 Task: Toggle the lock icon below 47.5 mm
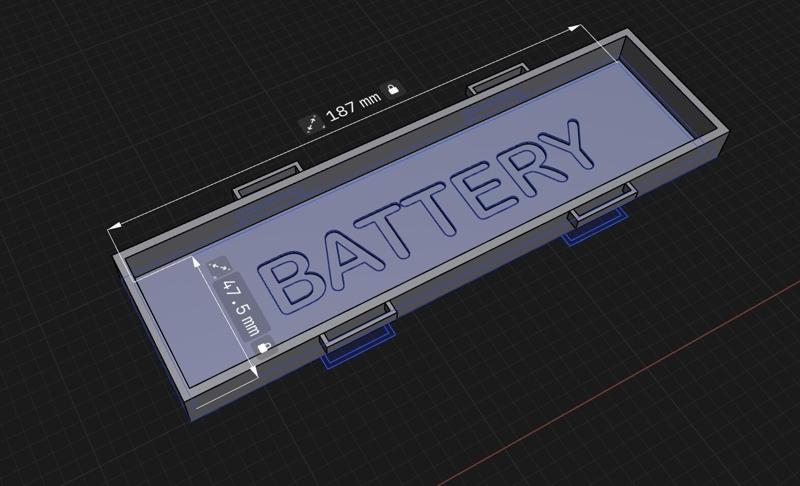264,347
